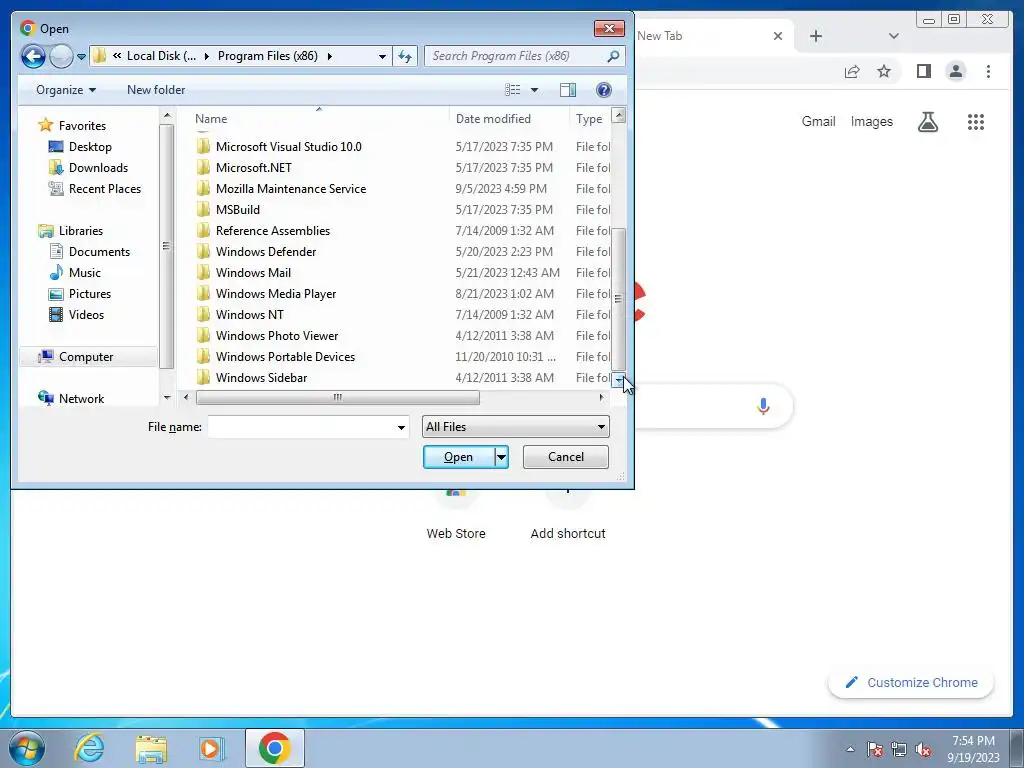
Task: Open the Chrome profile avatar
Action: (956, 71)
